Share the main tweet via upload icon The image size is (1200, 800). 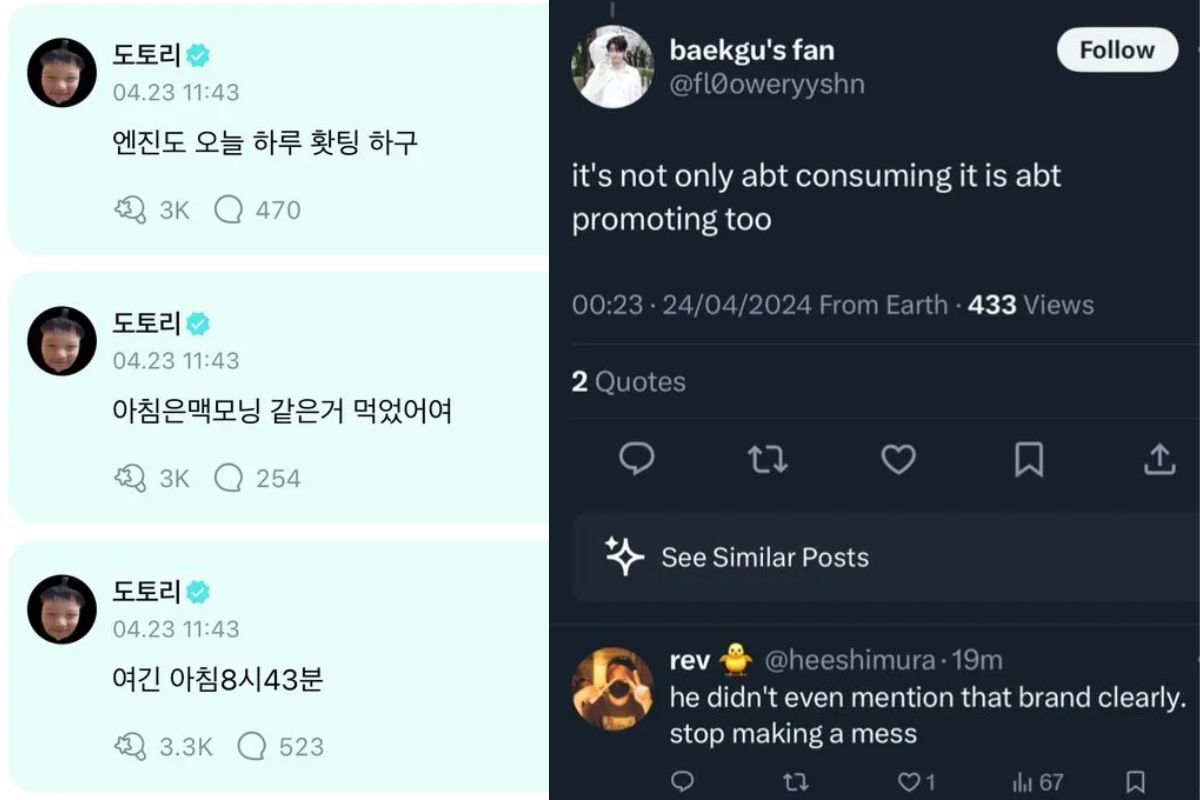tap(1159, 459)
